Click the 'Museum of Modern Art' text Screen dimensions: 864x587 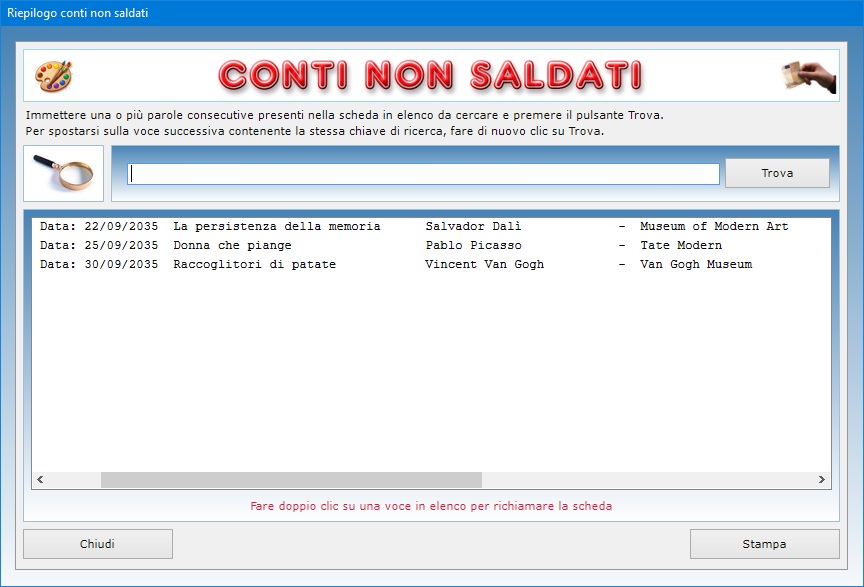(x=714, y=227)
